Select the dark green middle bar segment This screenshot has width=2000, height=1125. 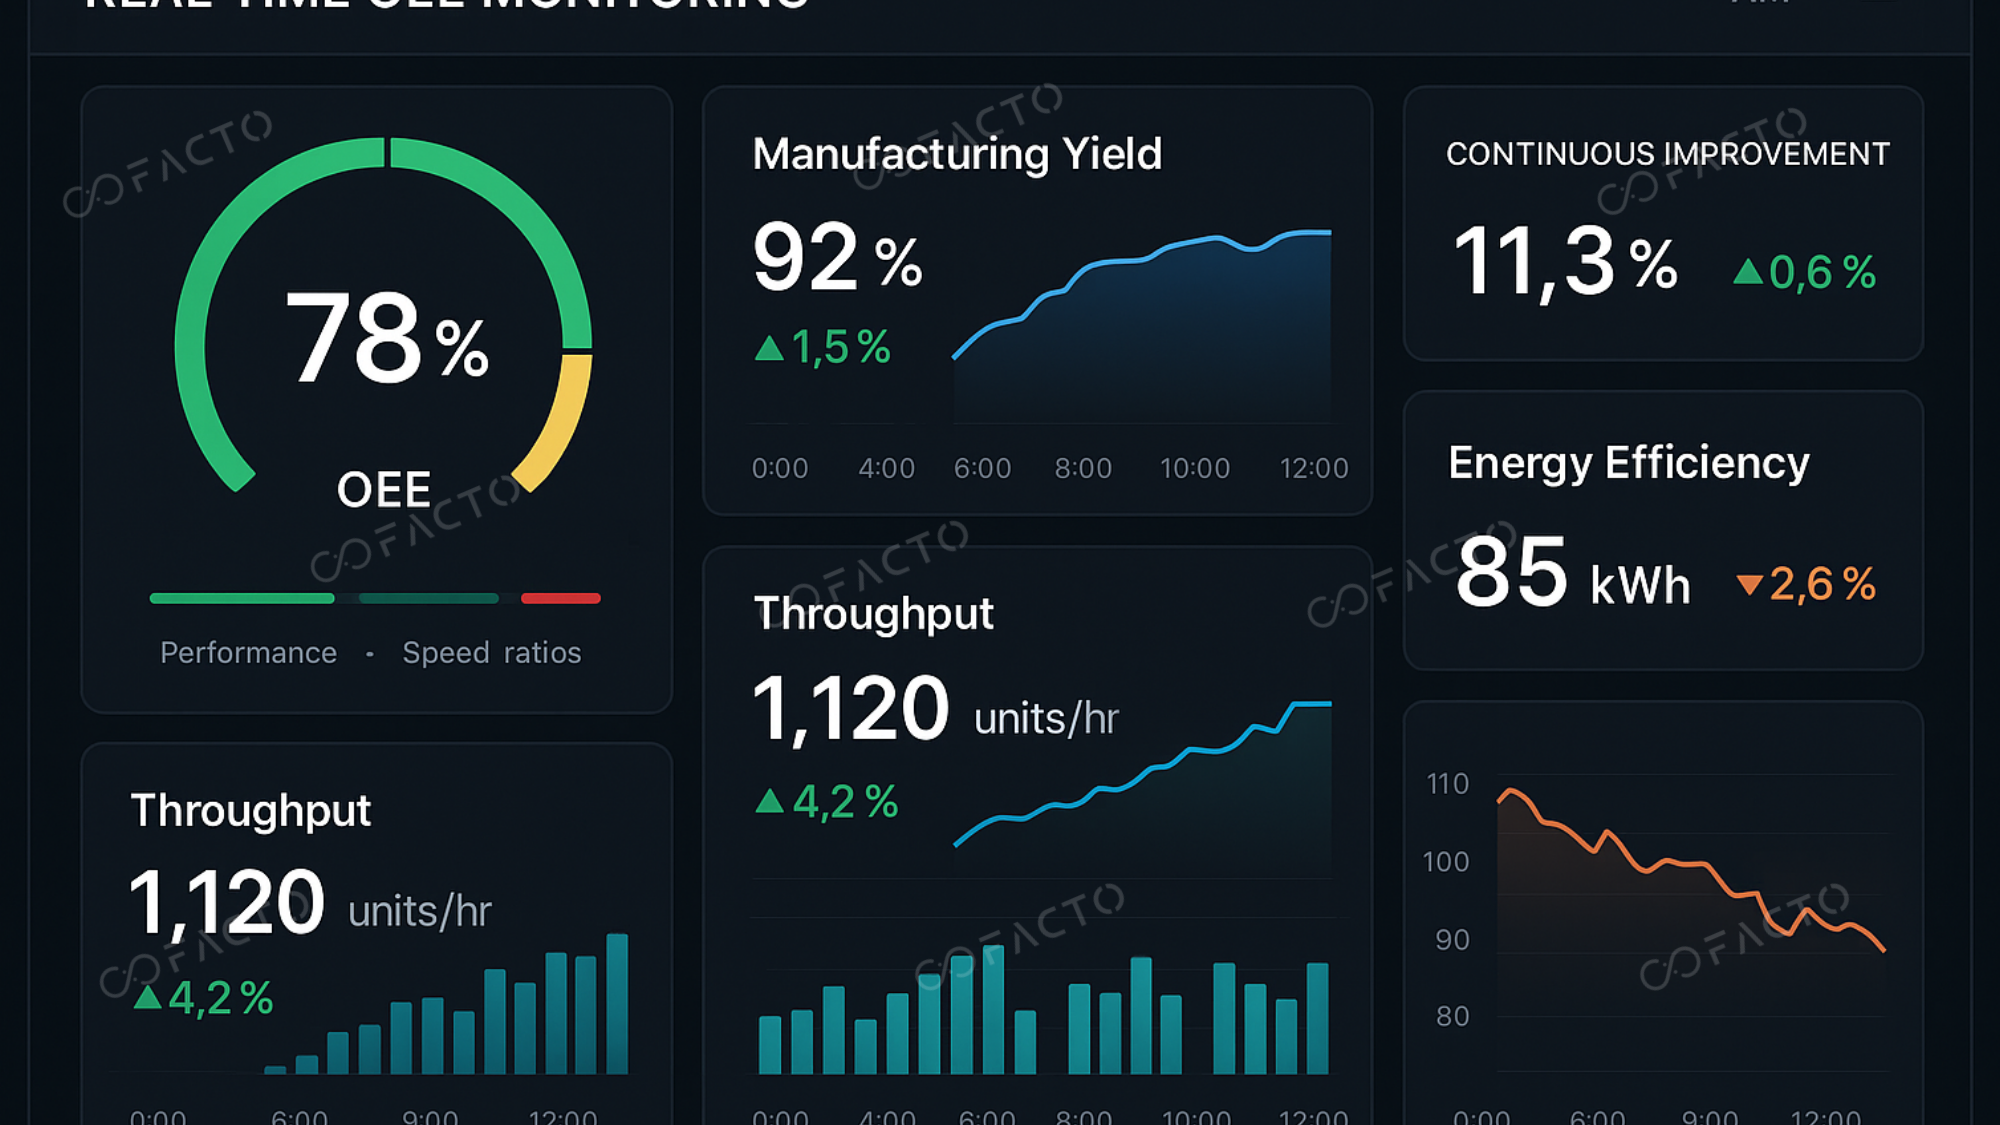click(428, 598)
